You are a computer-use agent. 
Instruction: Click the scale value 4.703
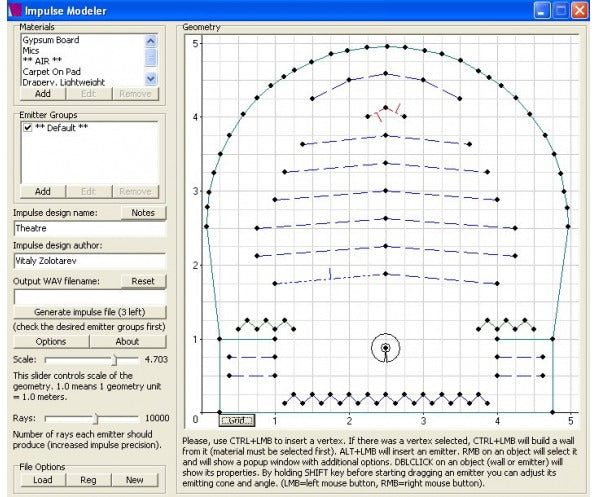[x=156, y=360]
